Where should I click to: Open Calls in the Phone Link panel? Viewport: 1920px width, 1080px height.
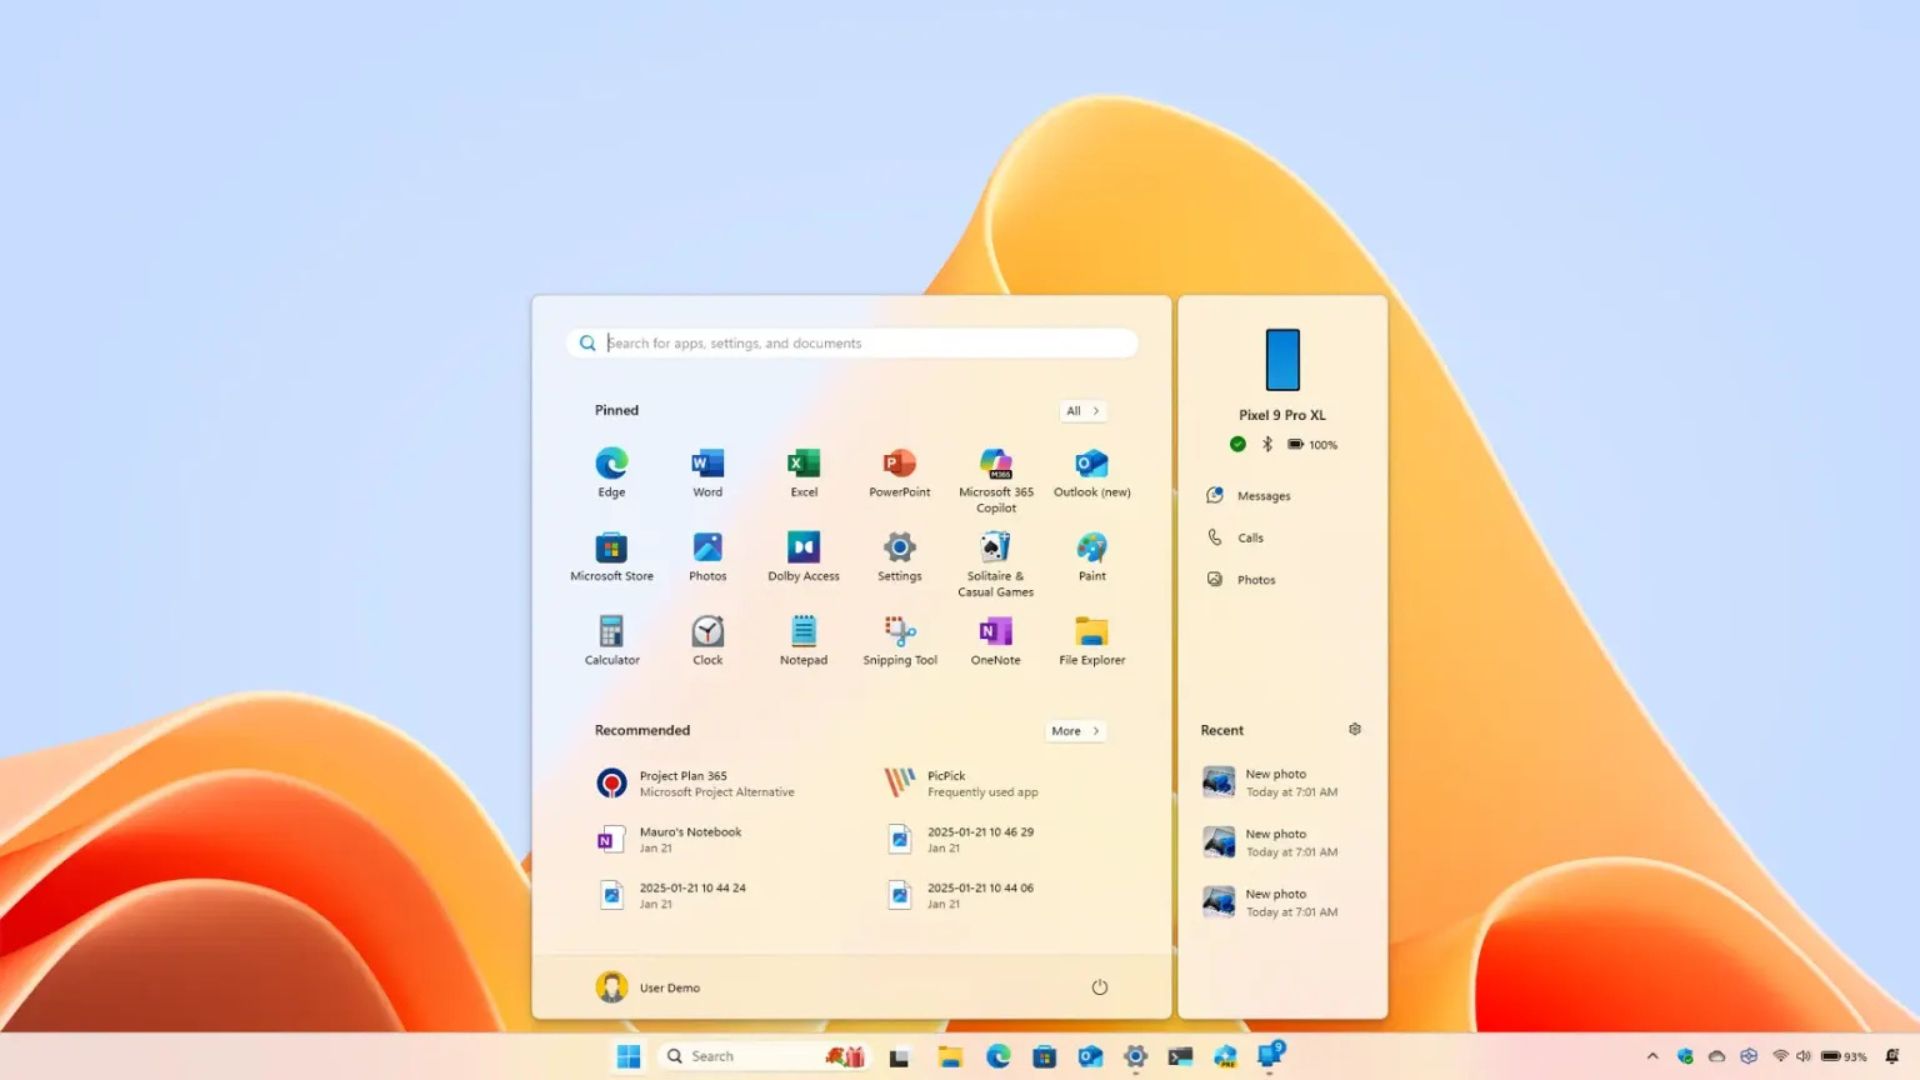pyautogui.click(x=1249, y=537)
